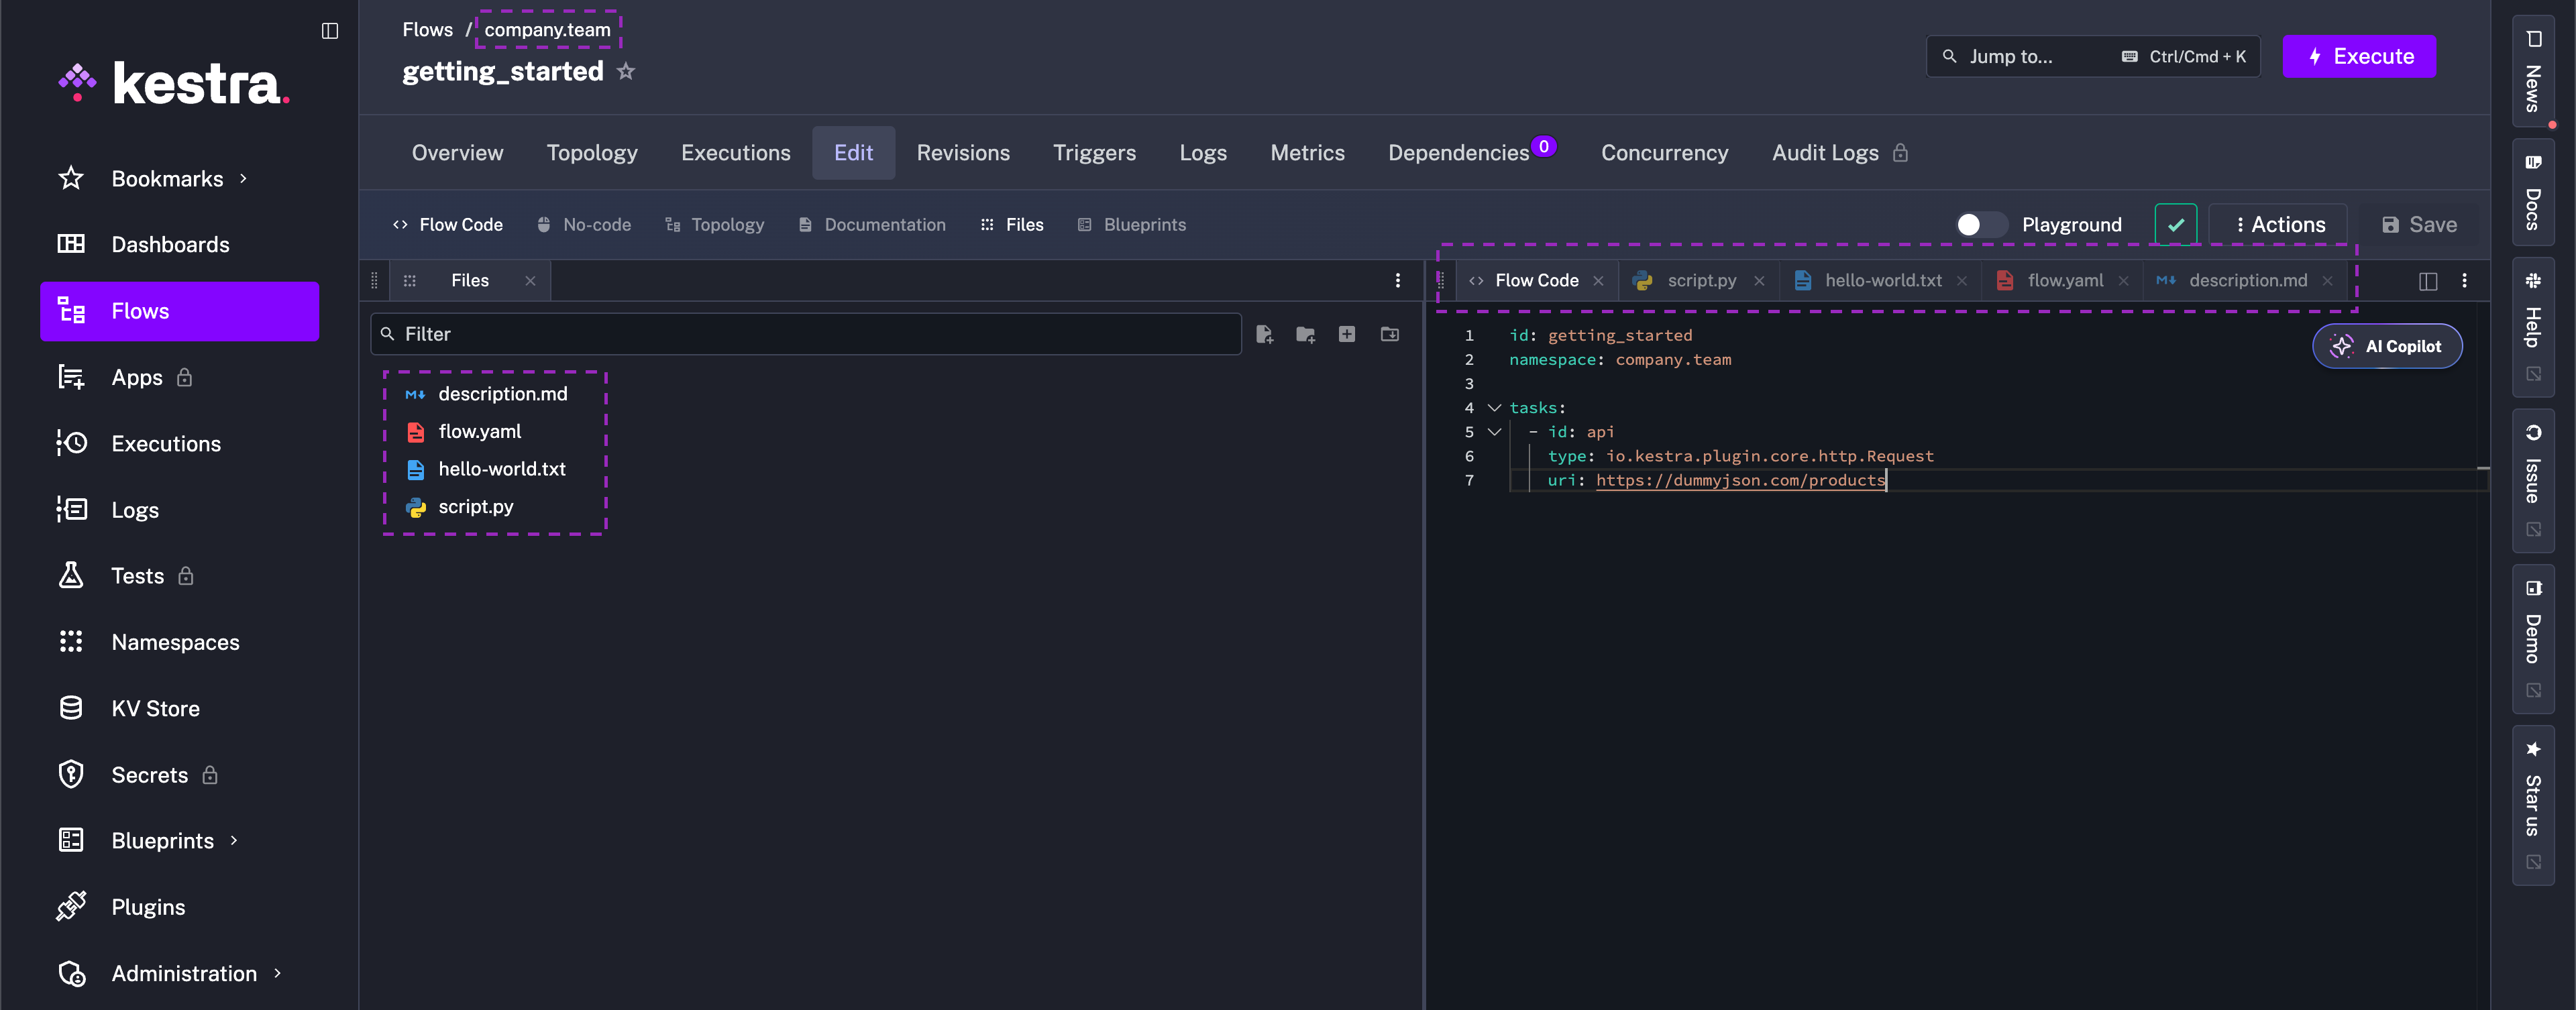Create a new folder in the Files panel

(x=1306, y=334)
